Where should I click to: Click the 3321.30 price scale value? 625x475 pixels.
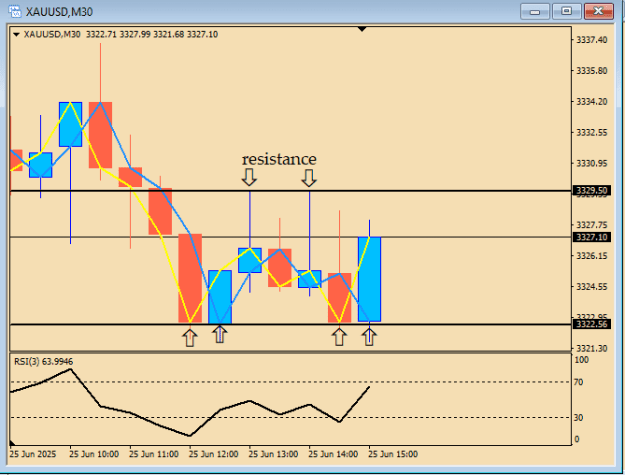[592, 349]
